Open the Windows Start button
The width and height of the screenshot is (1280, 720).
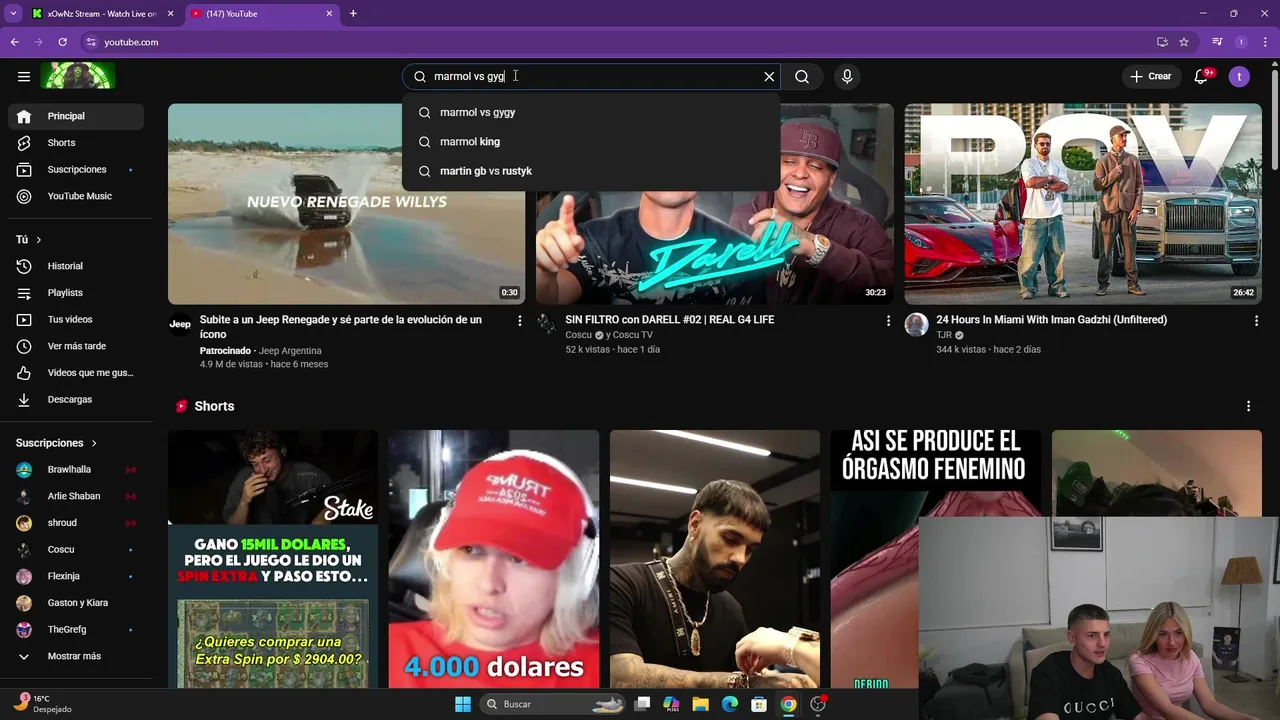[463, 704]
